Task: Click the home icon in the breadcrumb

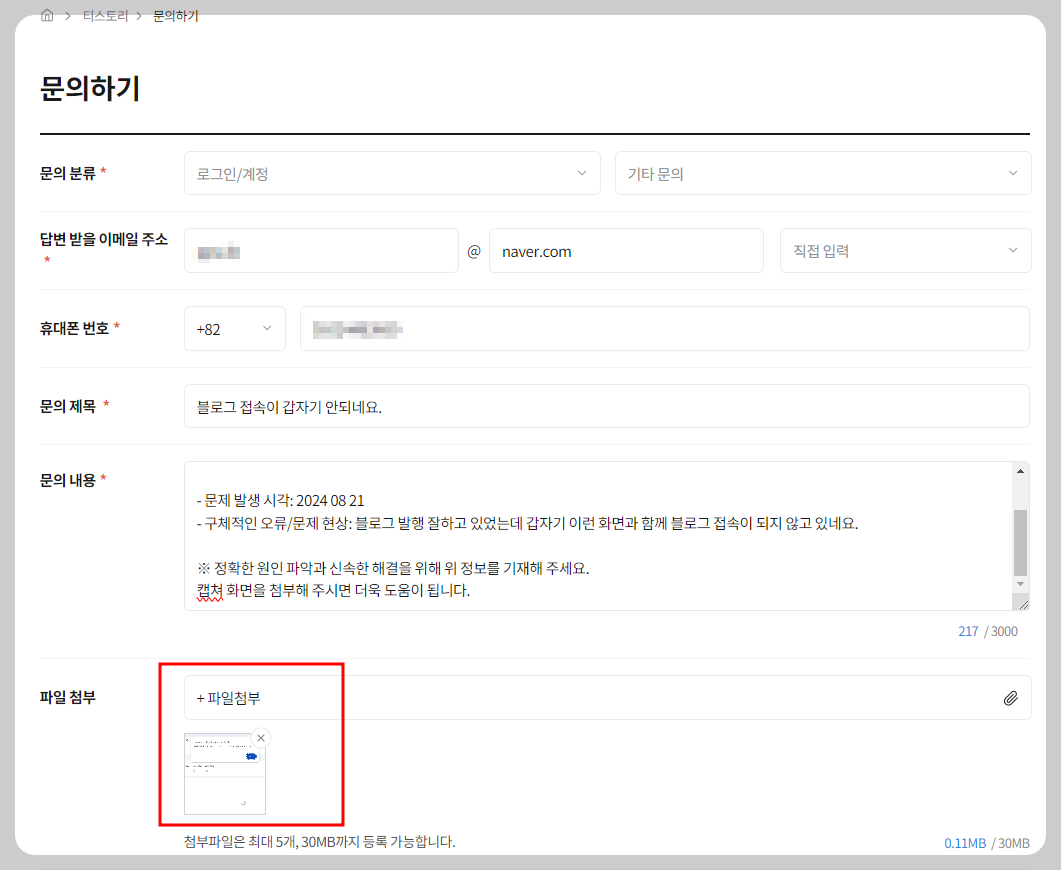Action: 46,15
